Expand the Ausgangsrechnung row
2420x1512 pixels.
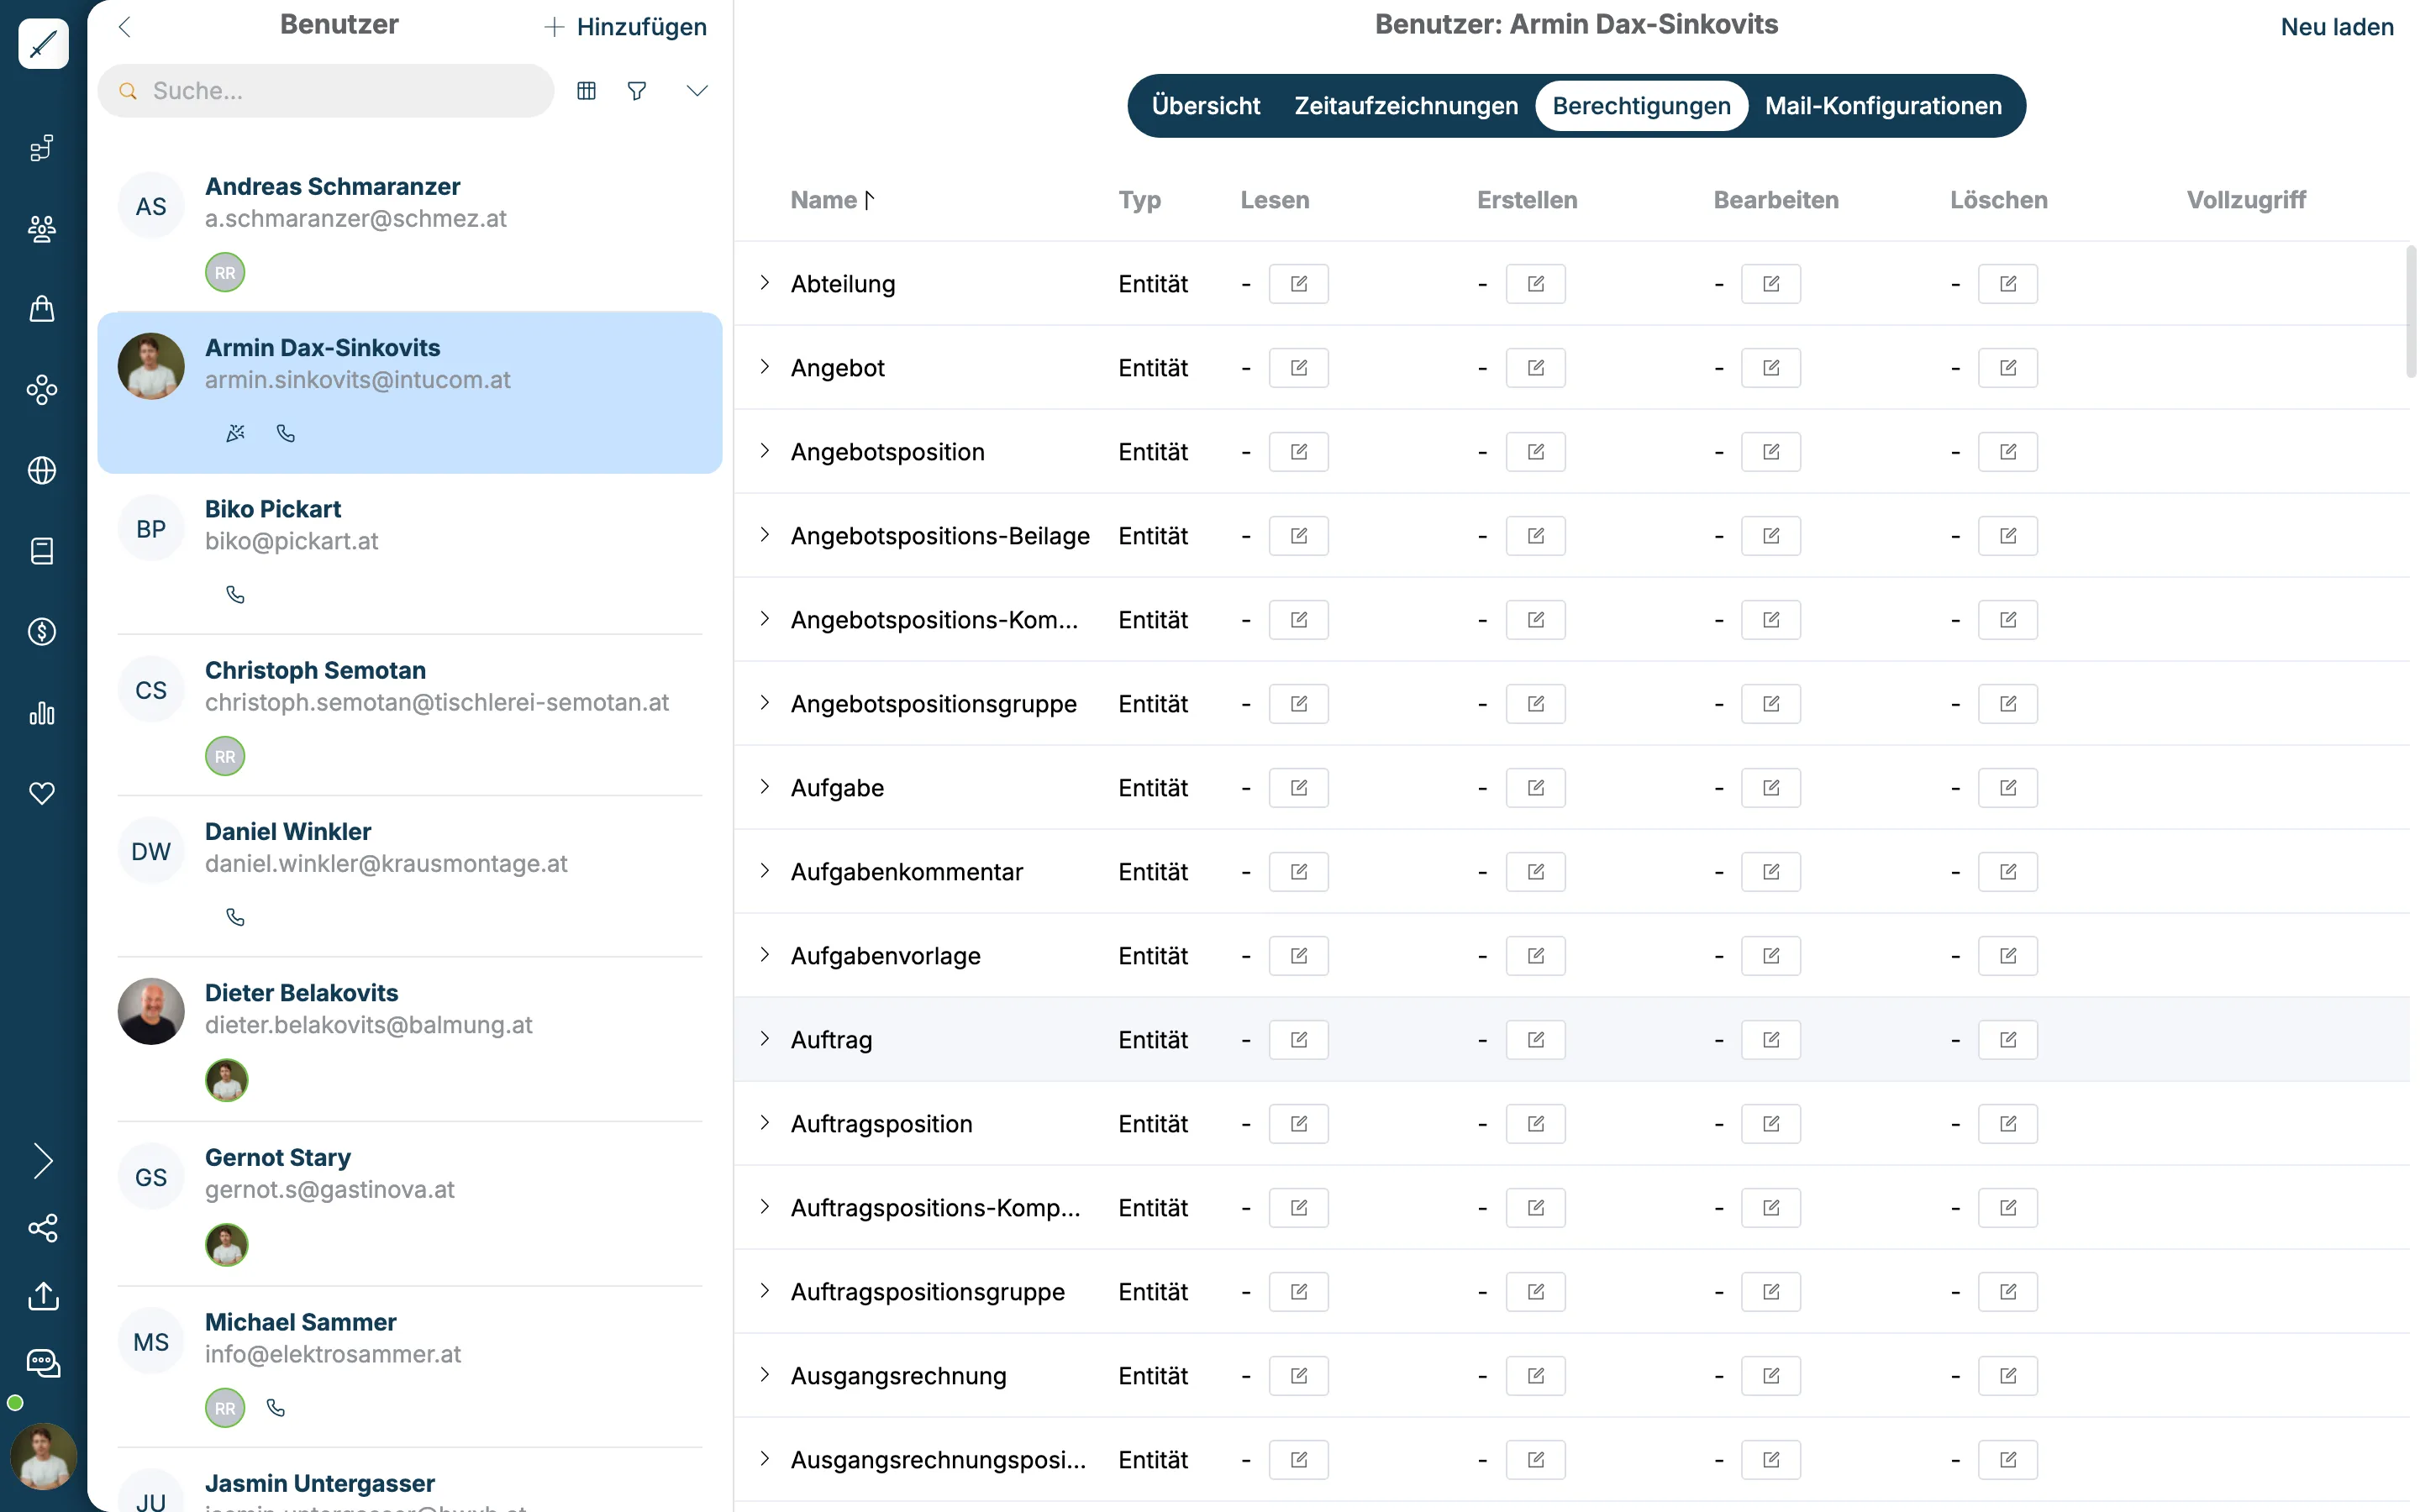click(764, 1375)
